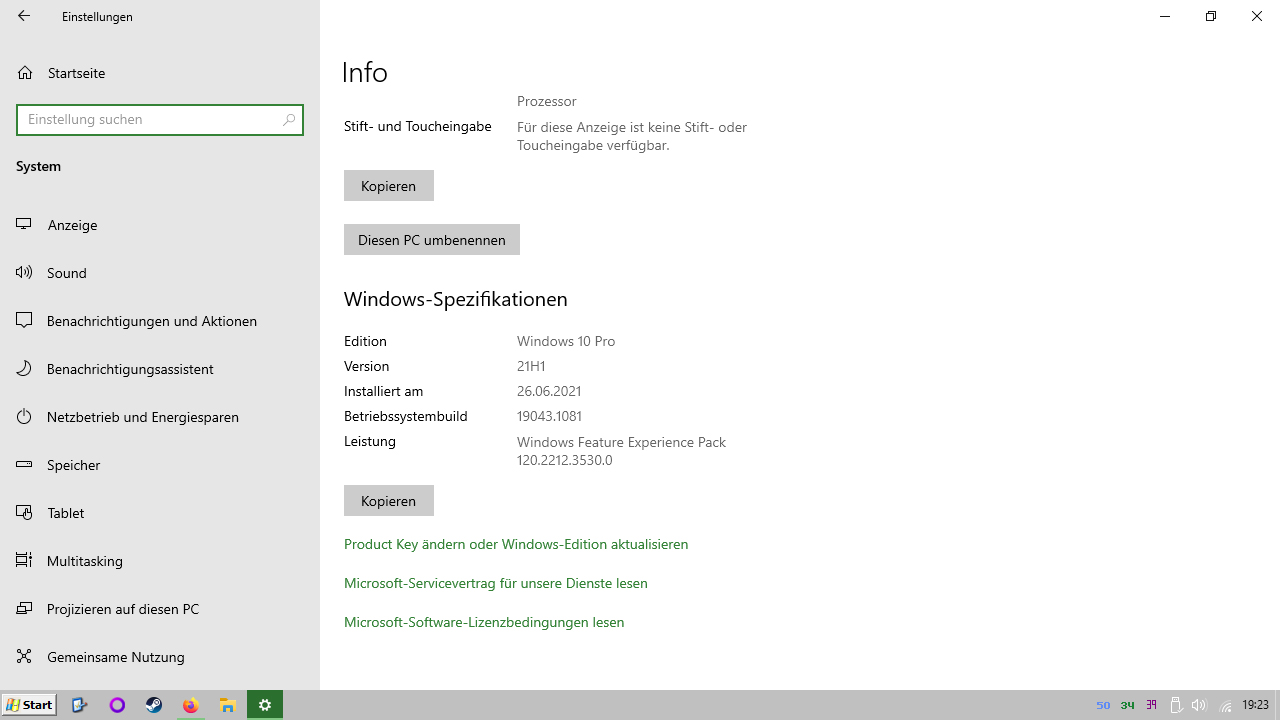Open the purple circle taskbar app
1280x720 pixels.
click(x=117, y=705)
